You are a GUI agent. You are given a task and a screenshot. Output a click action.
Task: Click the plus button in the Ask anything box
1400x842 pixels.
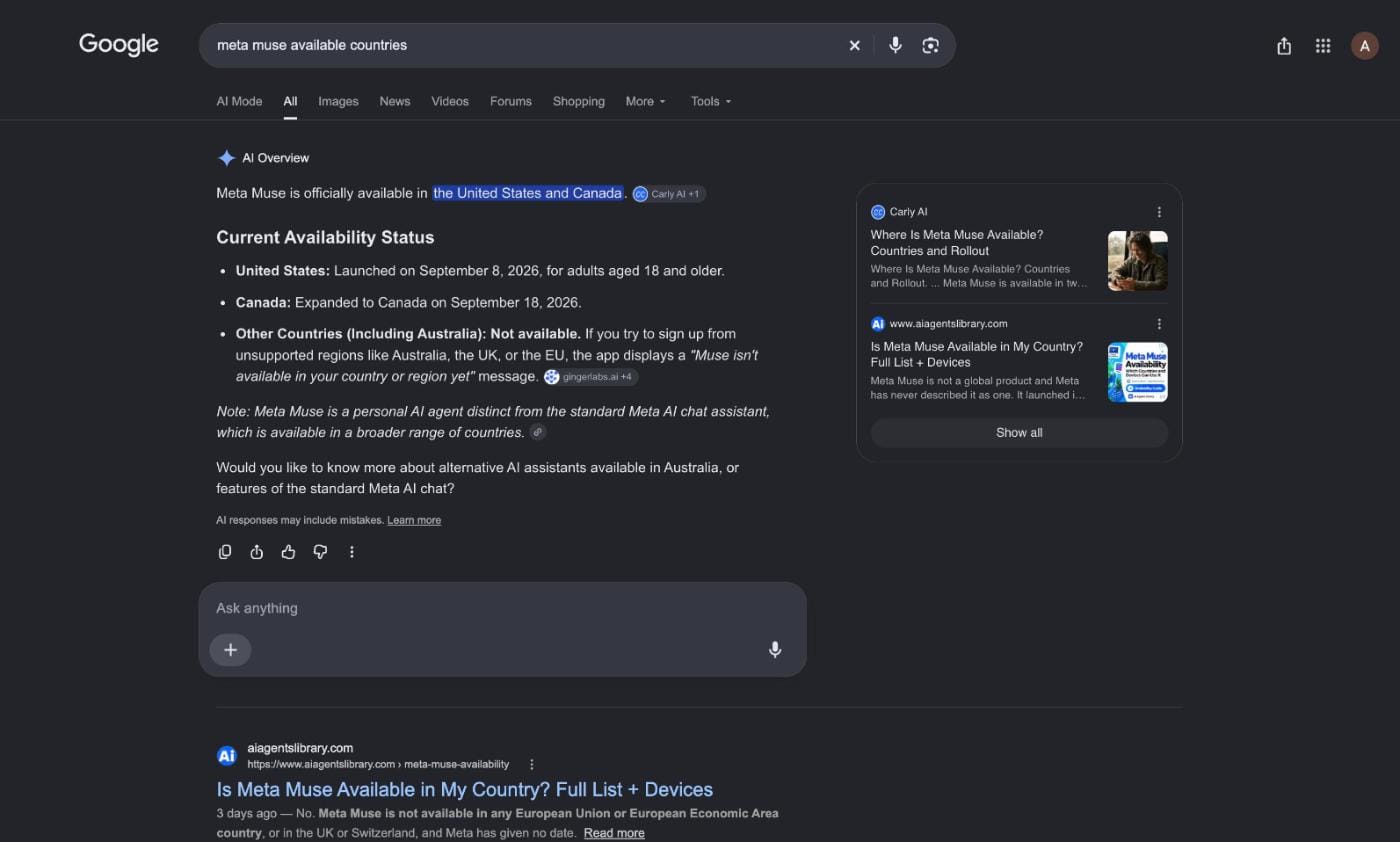click(230, 650)
